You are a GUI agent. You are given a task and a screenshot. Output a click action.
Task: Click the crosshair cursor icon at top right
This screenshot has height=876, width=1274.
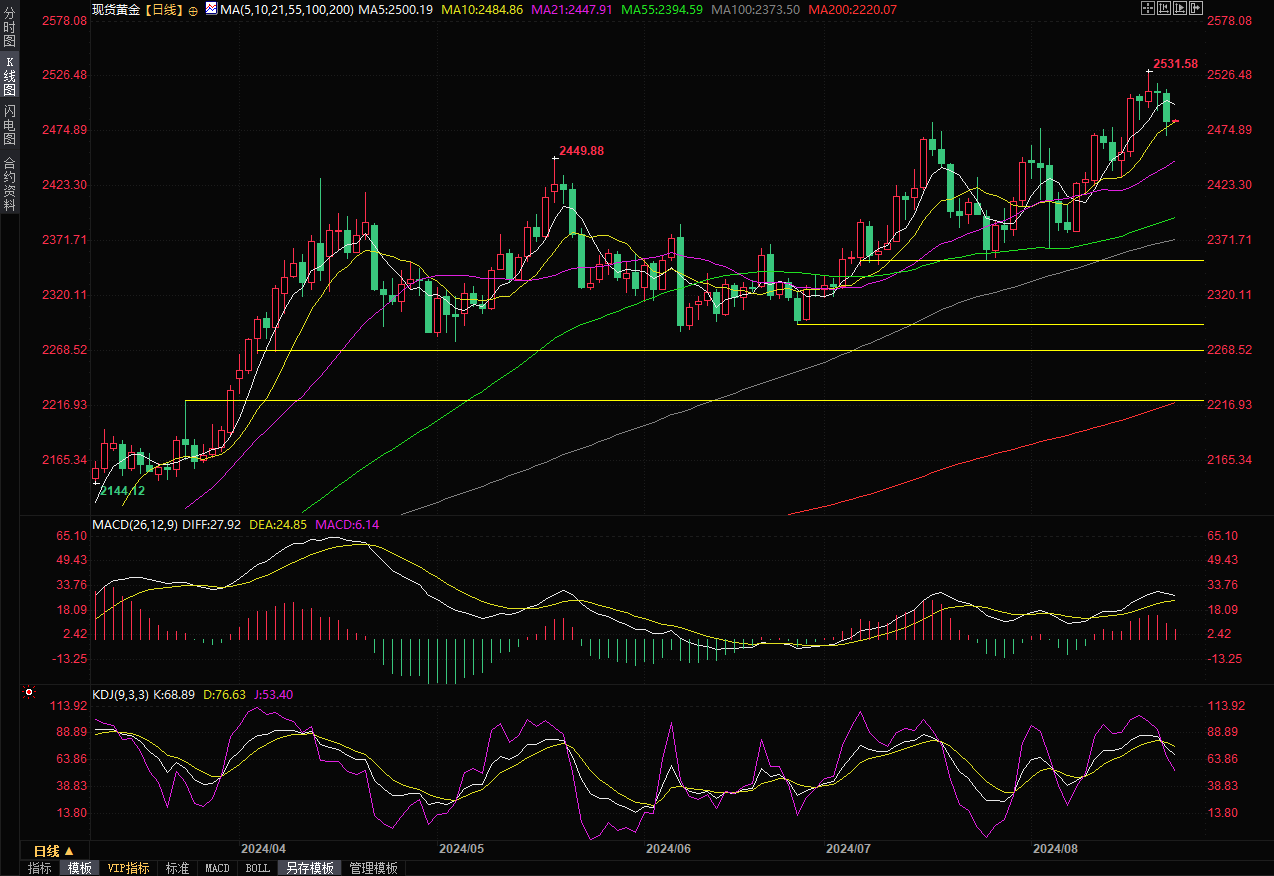1147,8
